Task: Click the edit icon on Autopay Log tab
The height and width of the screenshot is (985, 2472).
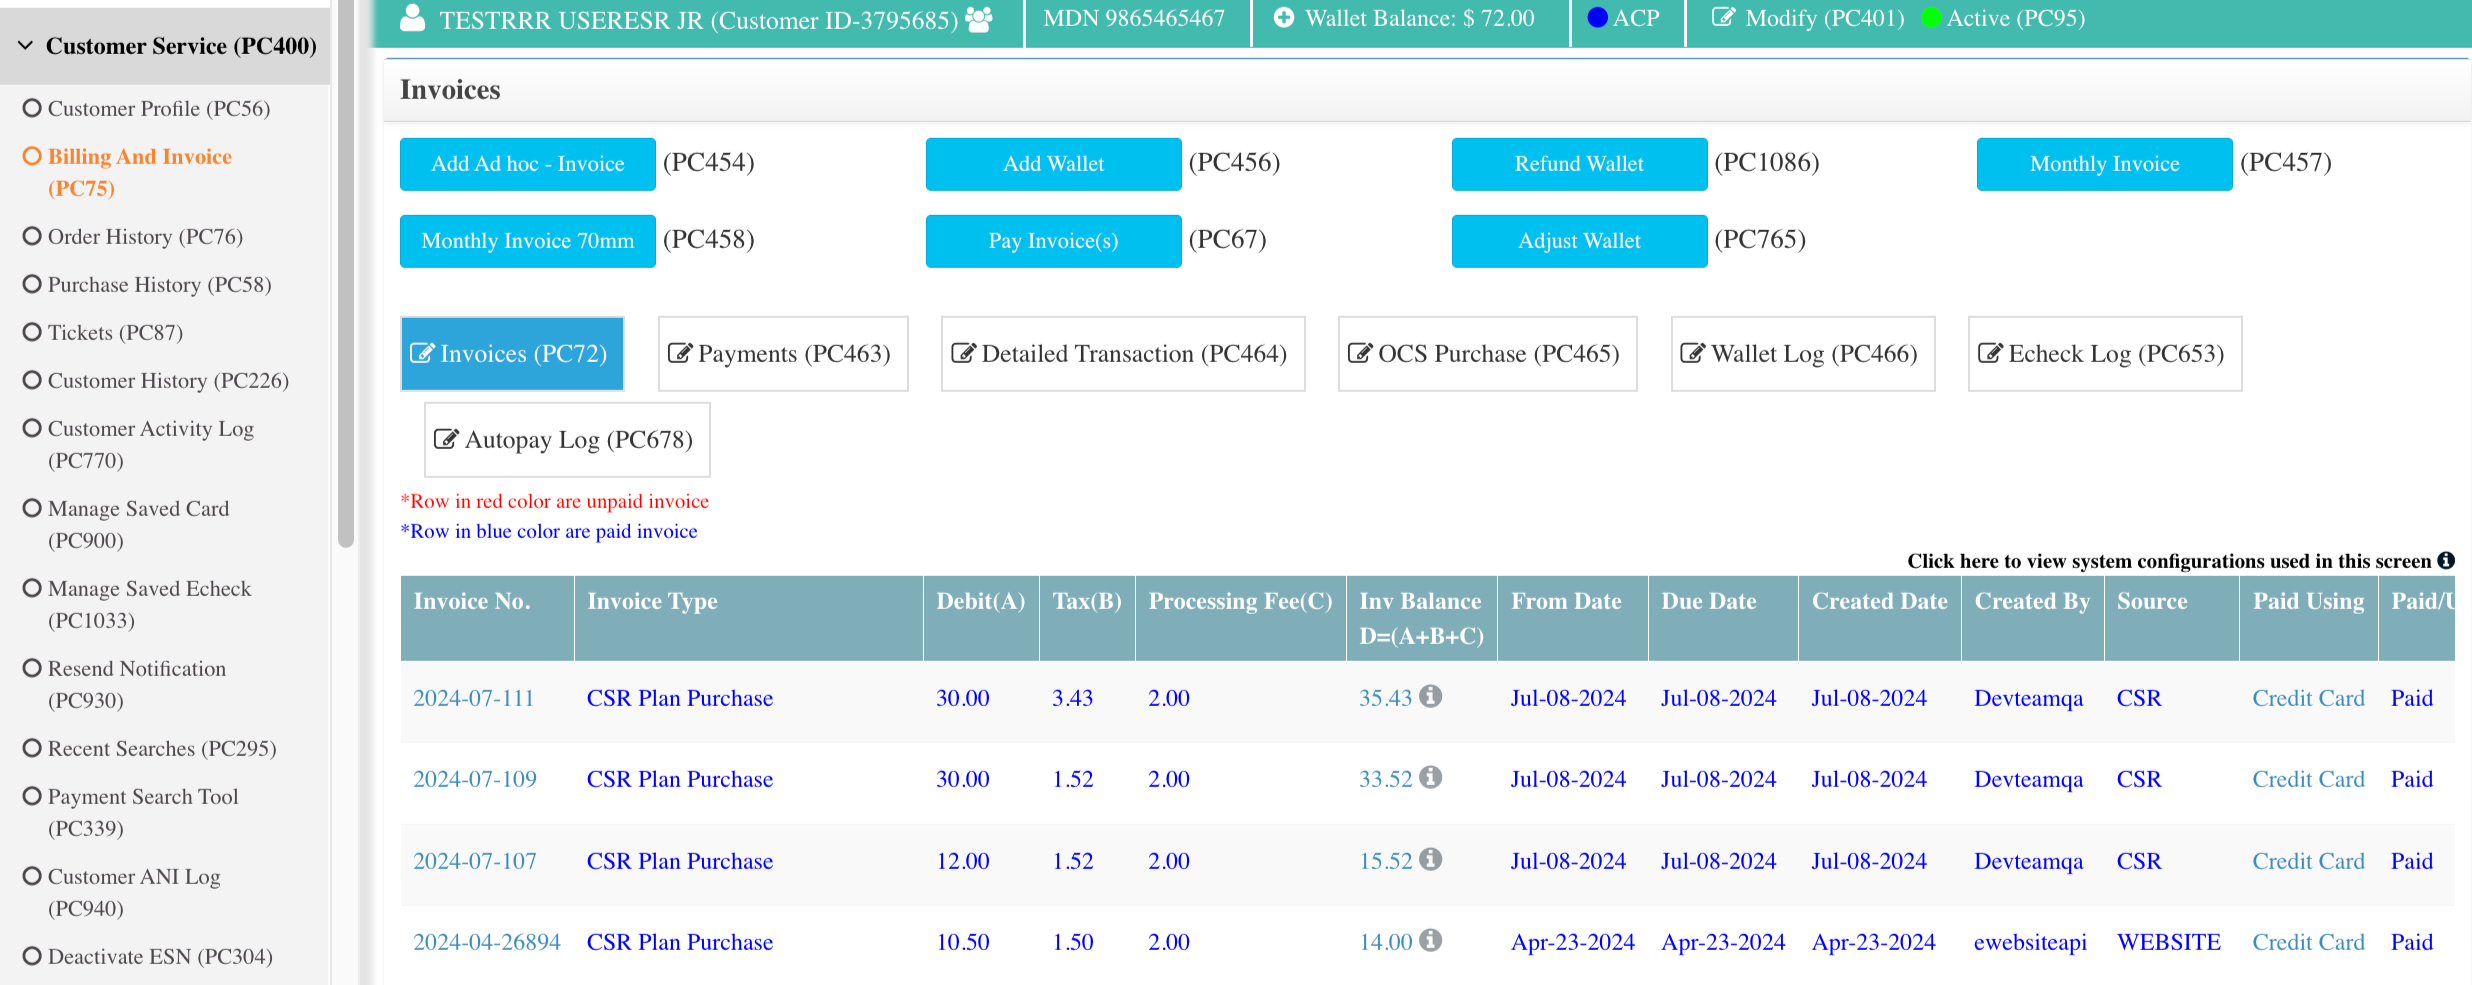Action: 447,439
